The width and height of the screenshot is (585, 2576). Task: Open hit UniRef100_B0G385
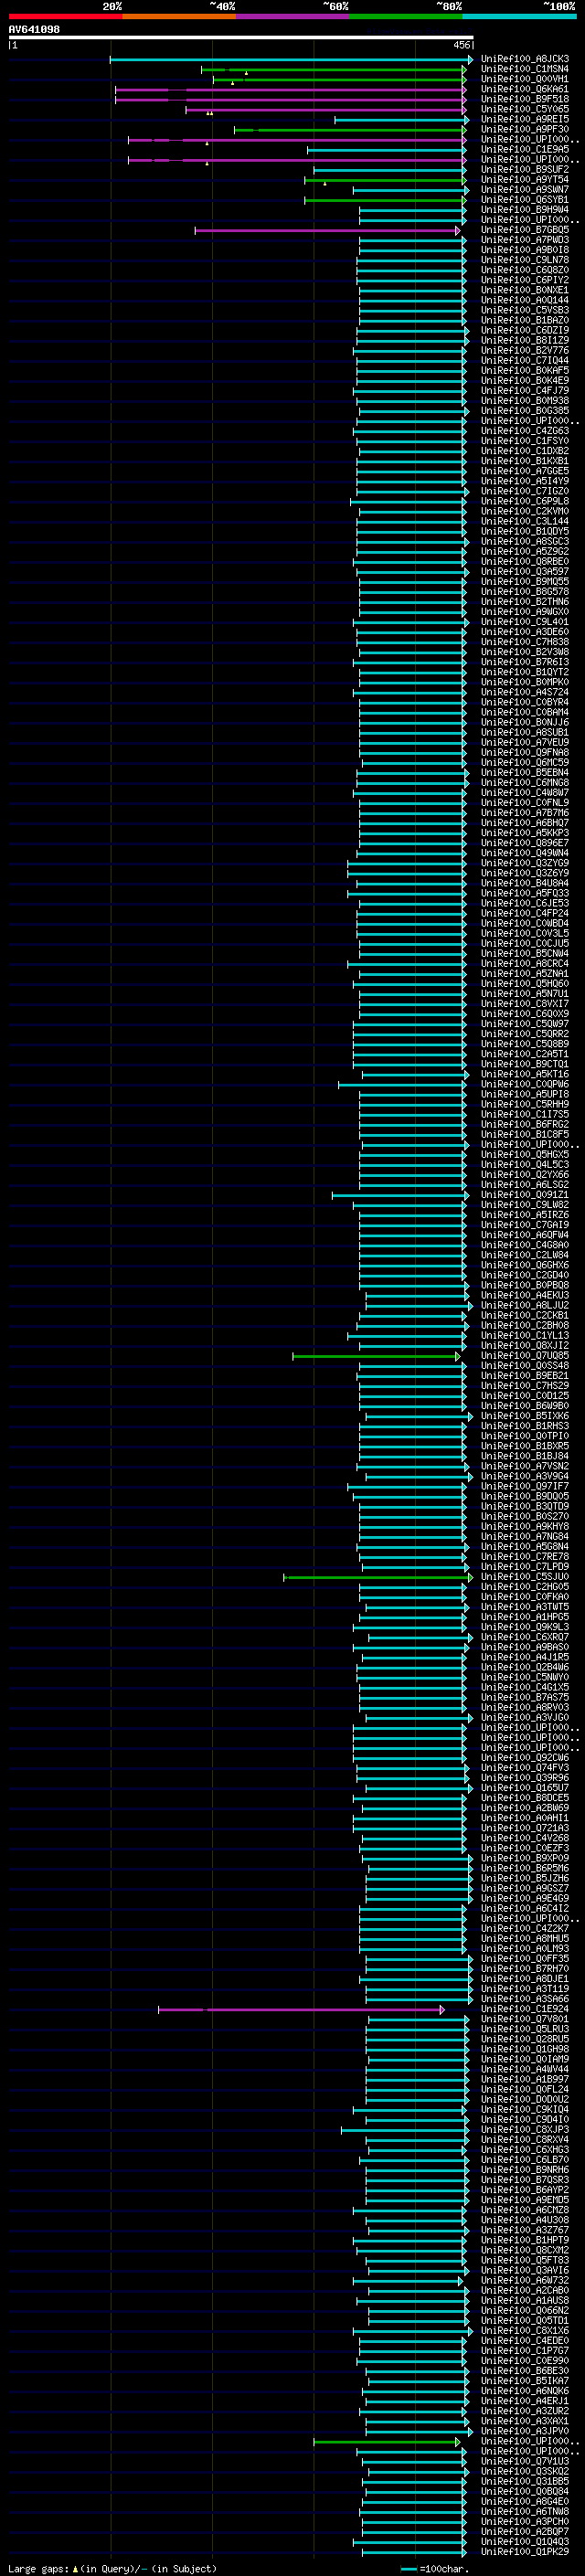point(525,411)
